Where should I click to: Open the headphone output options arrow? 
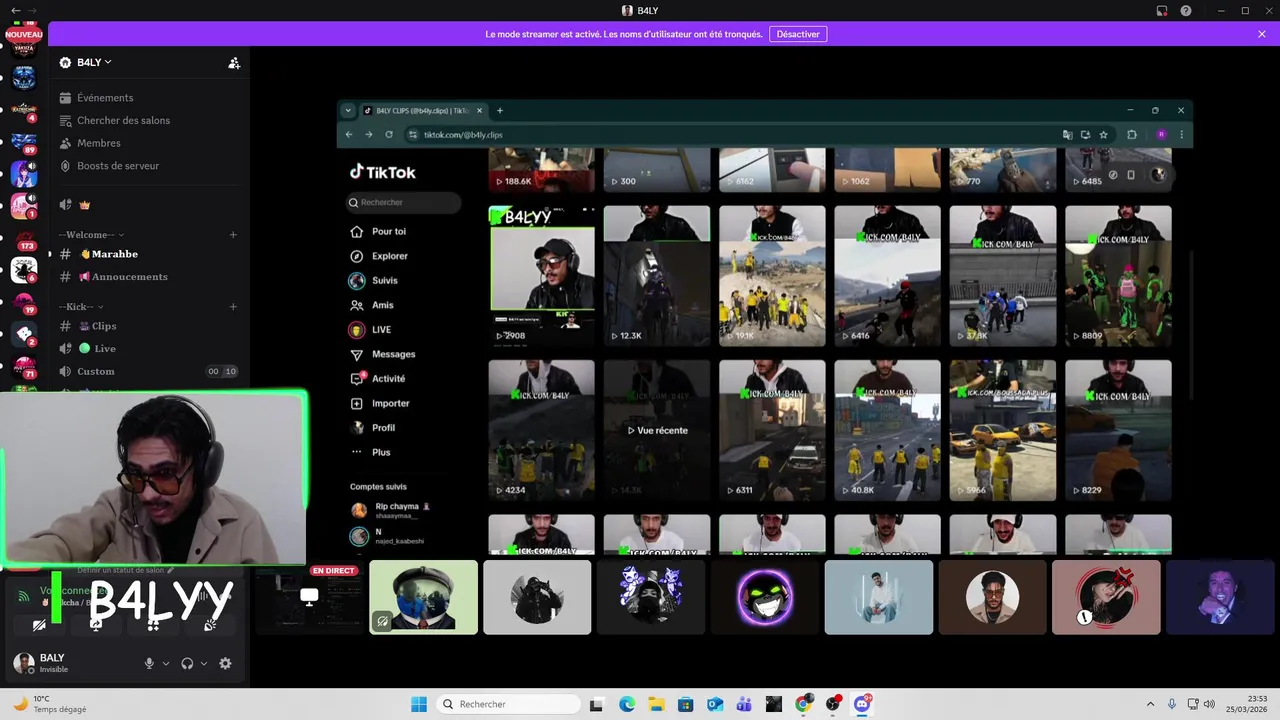[204, 663]
